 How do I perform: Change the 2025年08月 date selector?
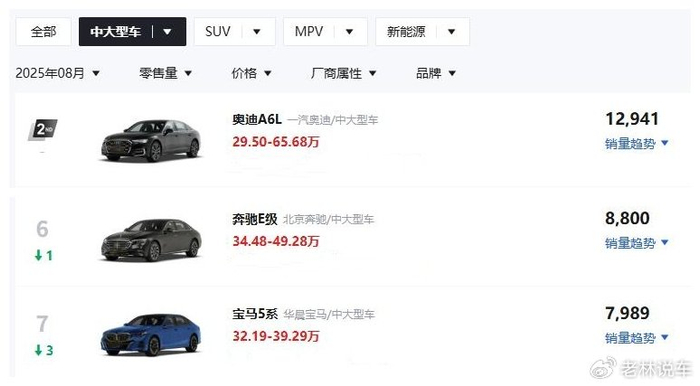coord(58,73)
